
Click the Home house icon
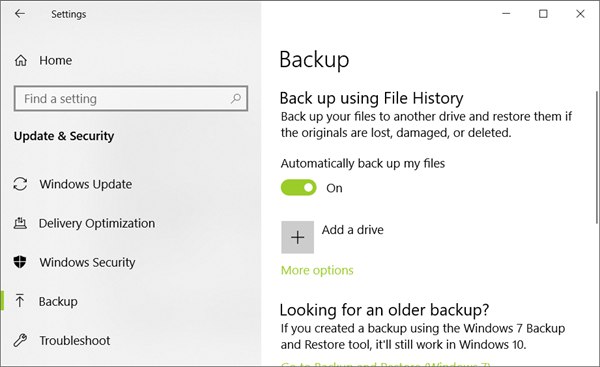[21, 60]
